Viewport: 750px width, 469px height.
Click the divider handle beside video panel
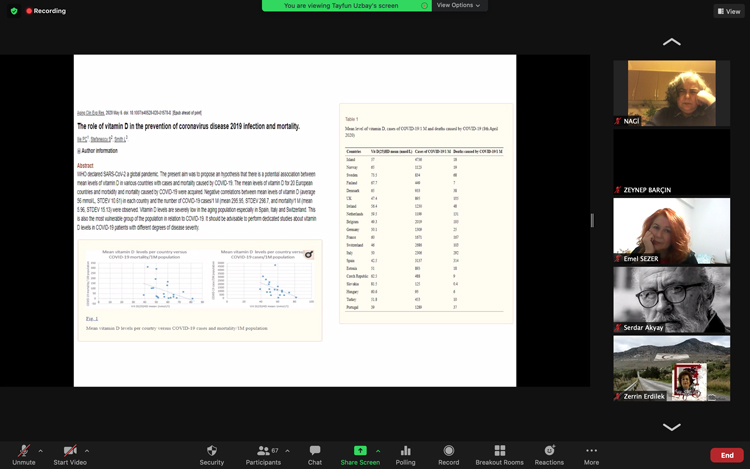tap(593, 220)
